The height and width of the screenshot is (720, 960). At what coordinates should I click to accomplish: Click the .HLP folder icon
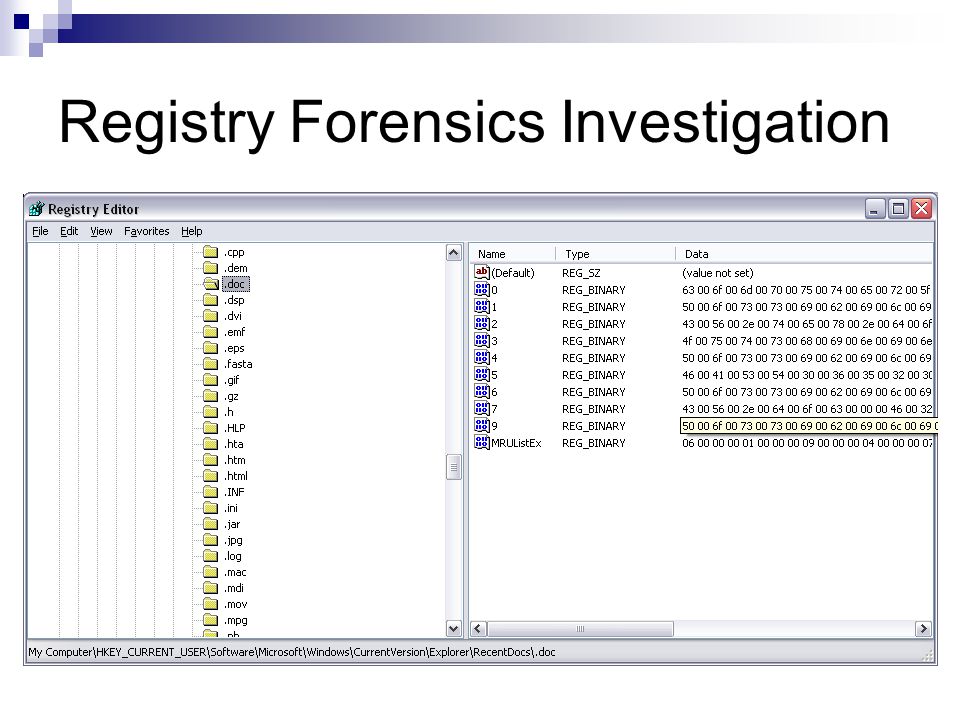point(211,427)
